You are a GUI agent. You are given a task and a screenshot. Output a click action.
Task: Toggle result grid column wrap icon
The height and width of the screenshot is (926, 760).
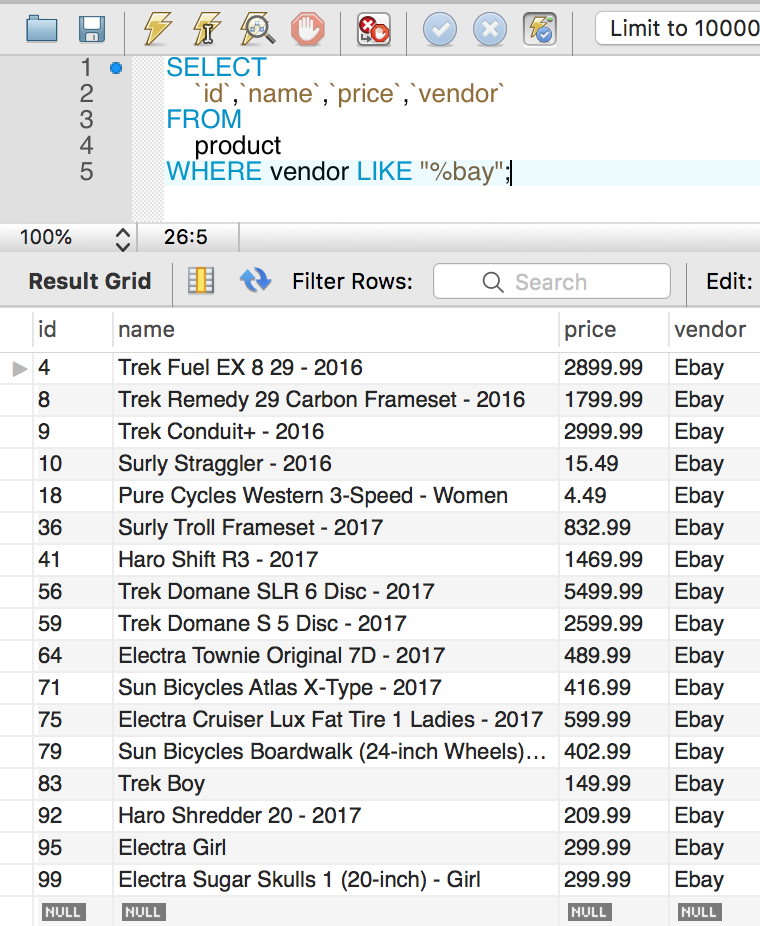tap(201, 281)
